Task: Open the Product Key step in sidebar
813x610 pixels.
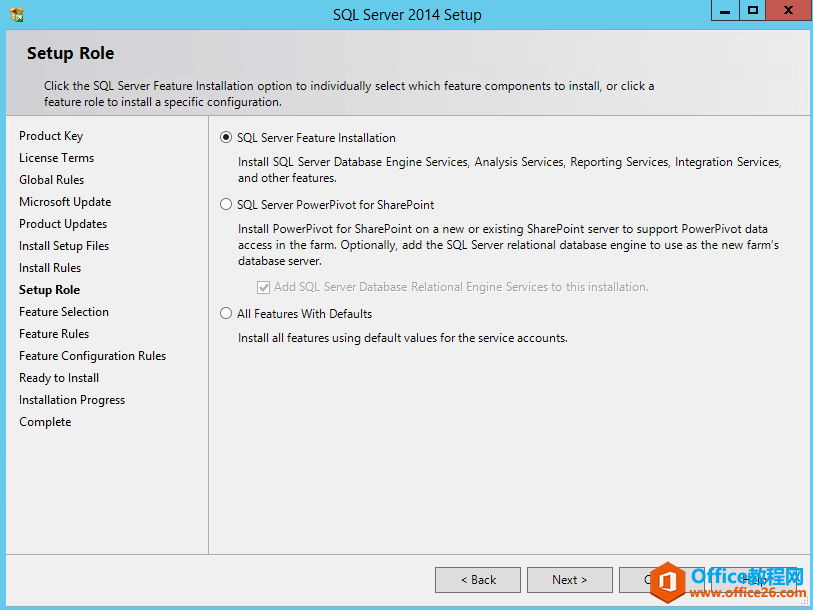Action: click(51, 136)
